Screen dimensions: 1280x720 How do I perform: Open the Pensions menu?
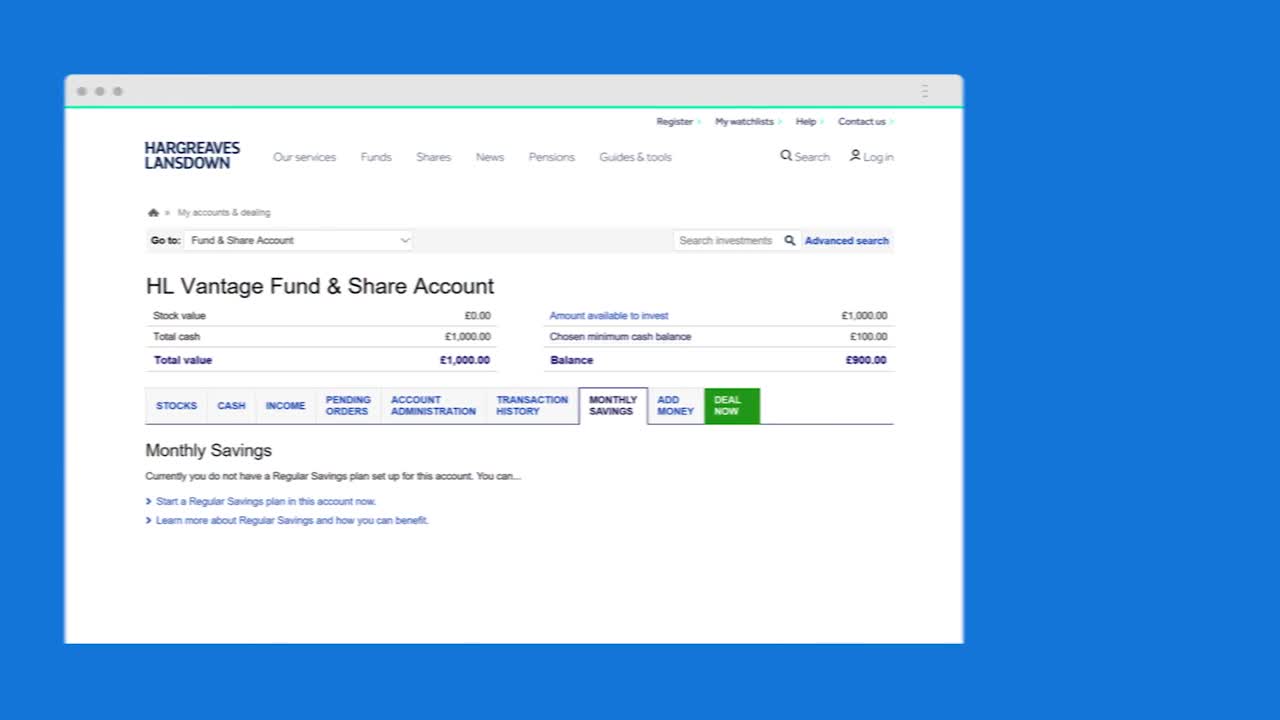click(552, 157)
